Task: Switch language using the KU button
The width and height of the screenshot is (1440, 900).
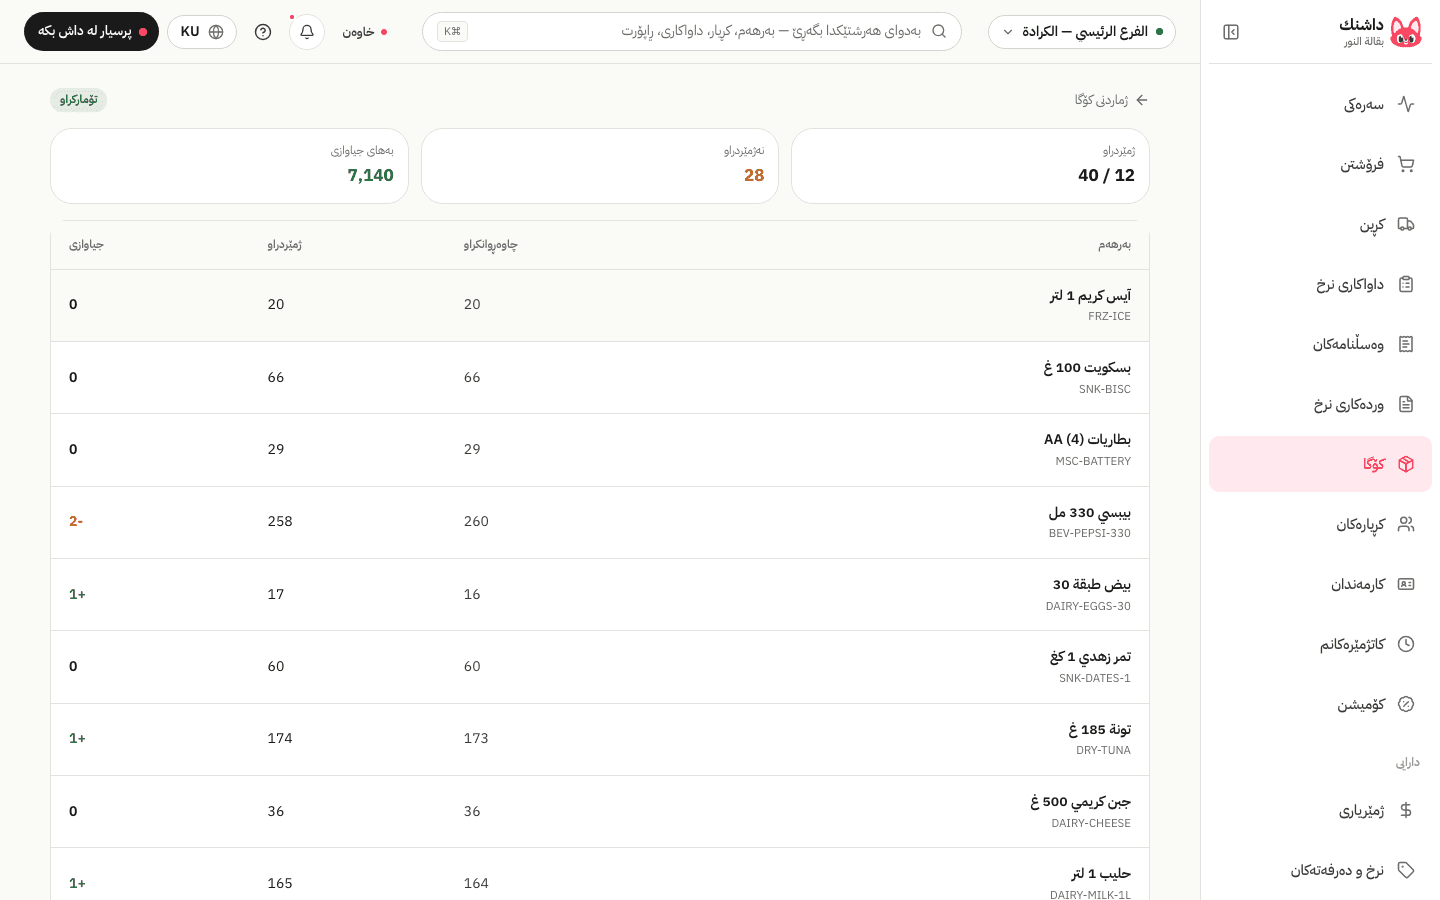Action: (x=202, y=32)
